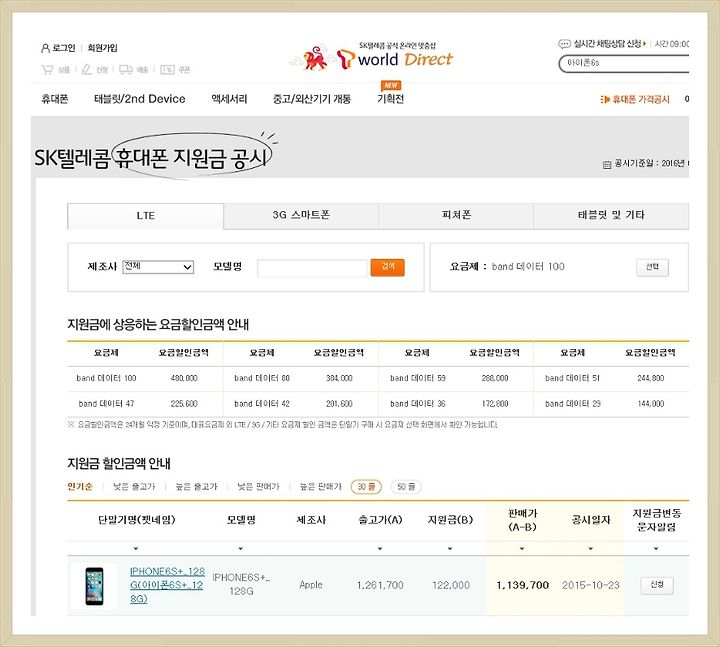Expand the 단말기명(펫네임) column sort arrow

[136, 549]
